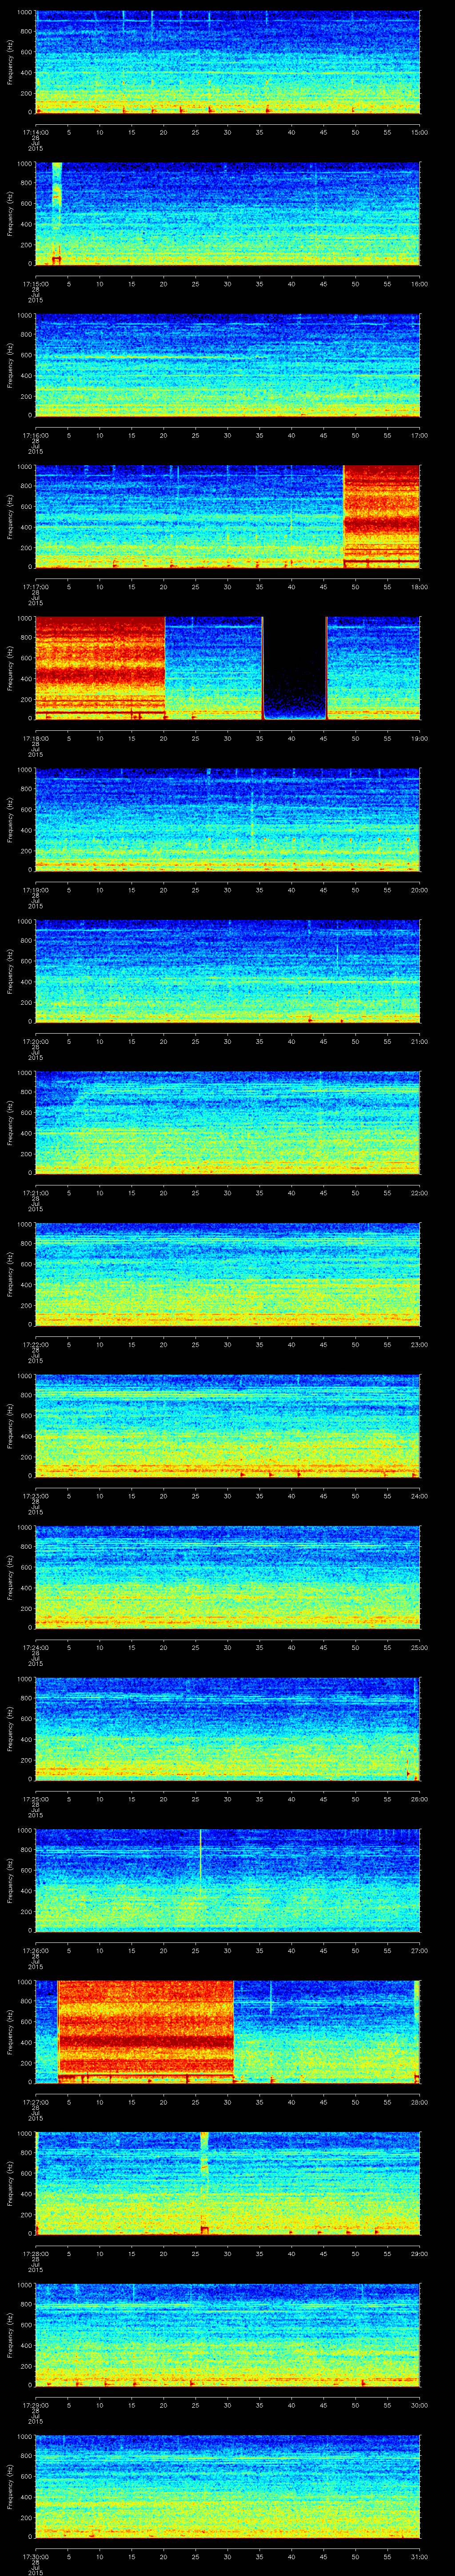View the 17:23:00 spectrogram panel

pos(227,1426)
